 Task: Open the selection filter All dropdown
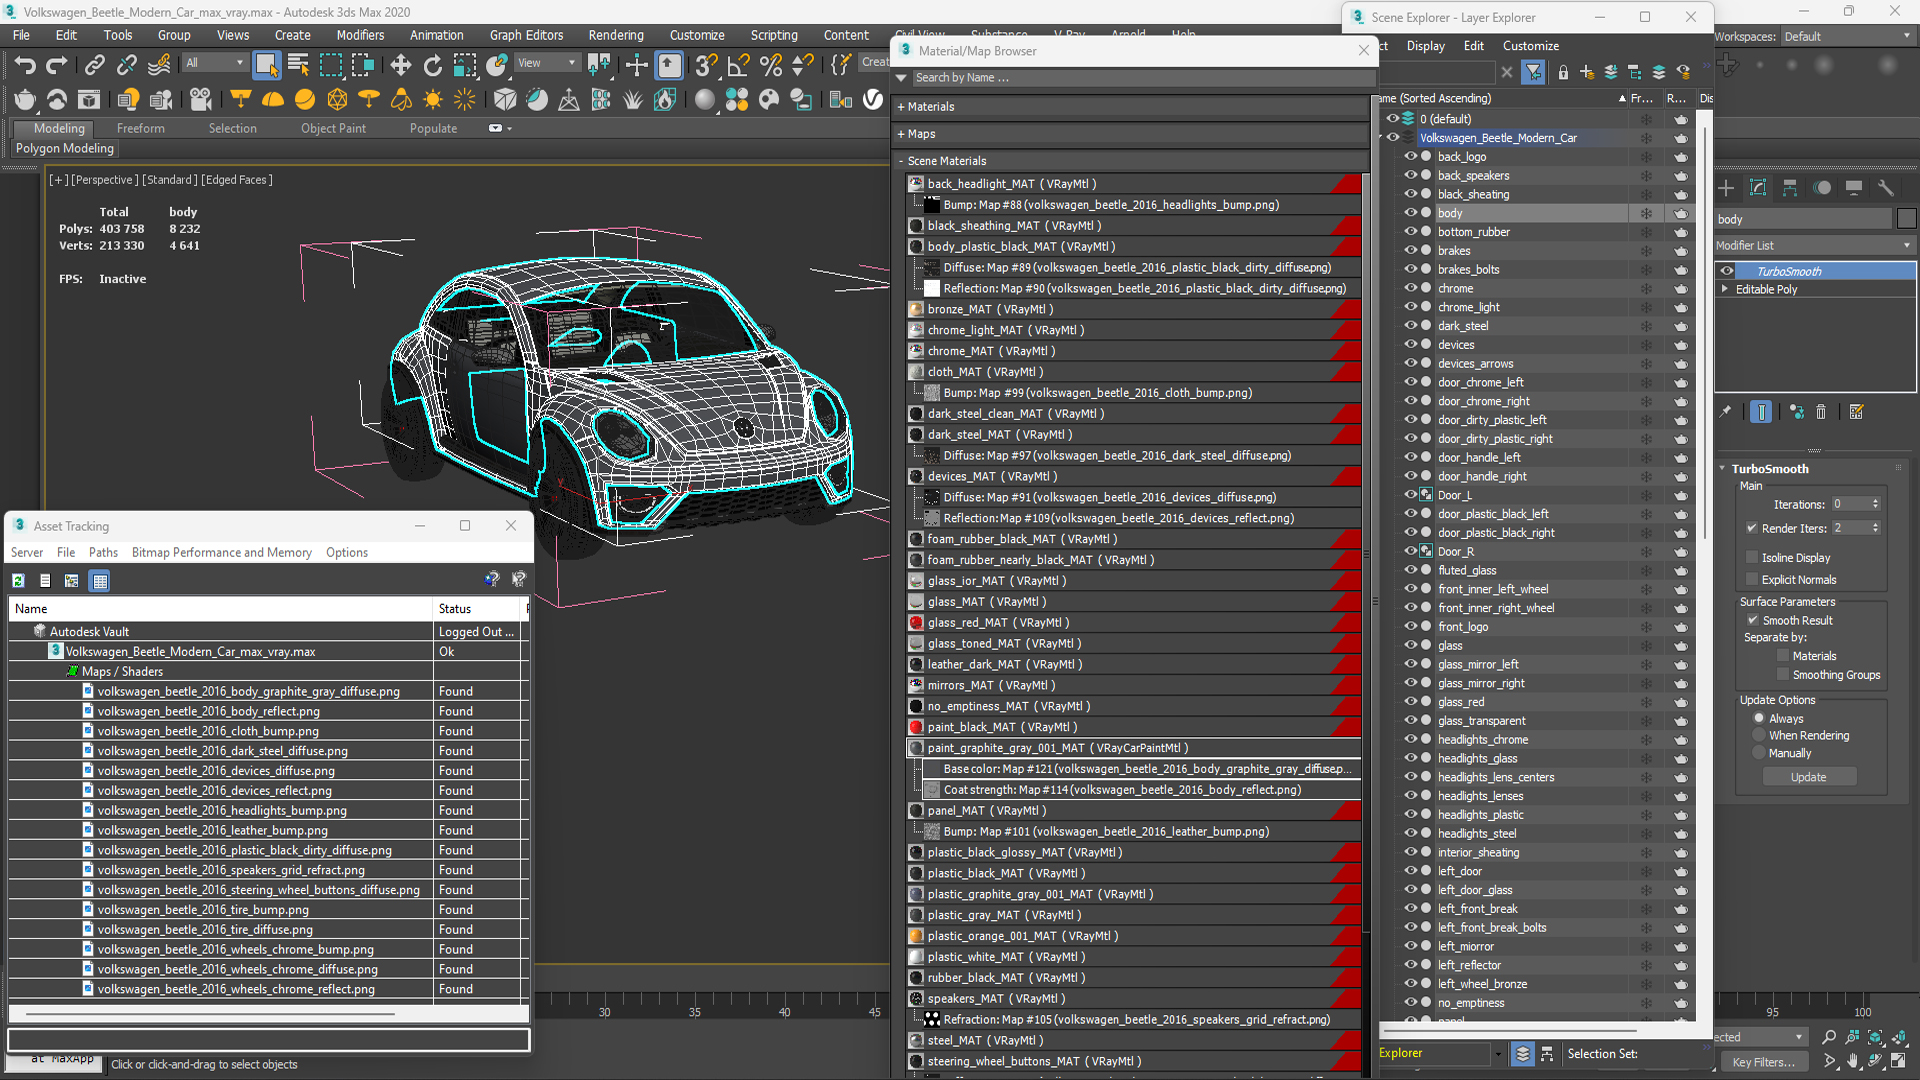(x=214, y=63)
